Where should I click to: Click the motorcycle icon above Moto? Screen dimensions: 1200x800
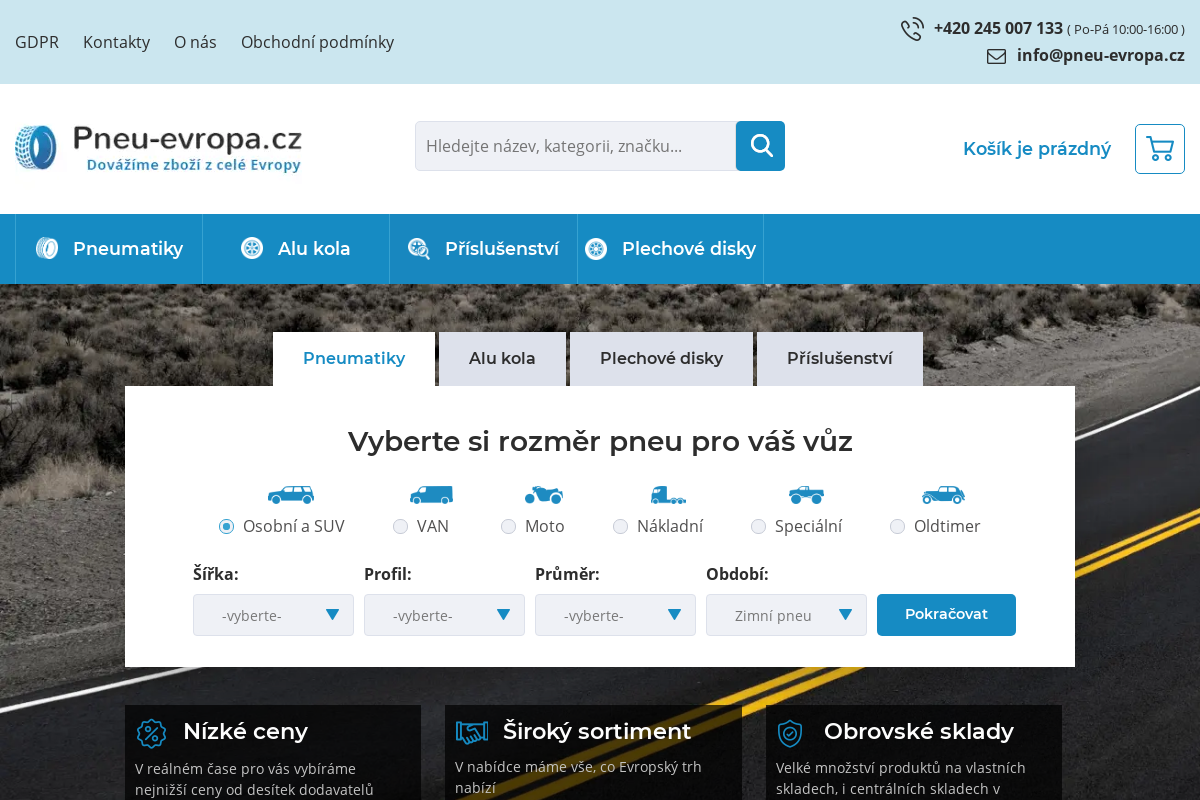click(542, 494)
